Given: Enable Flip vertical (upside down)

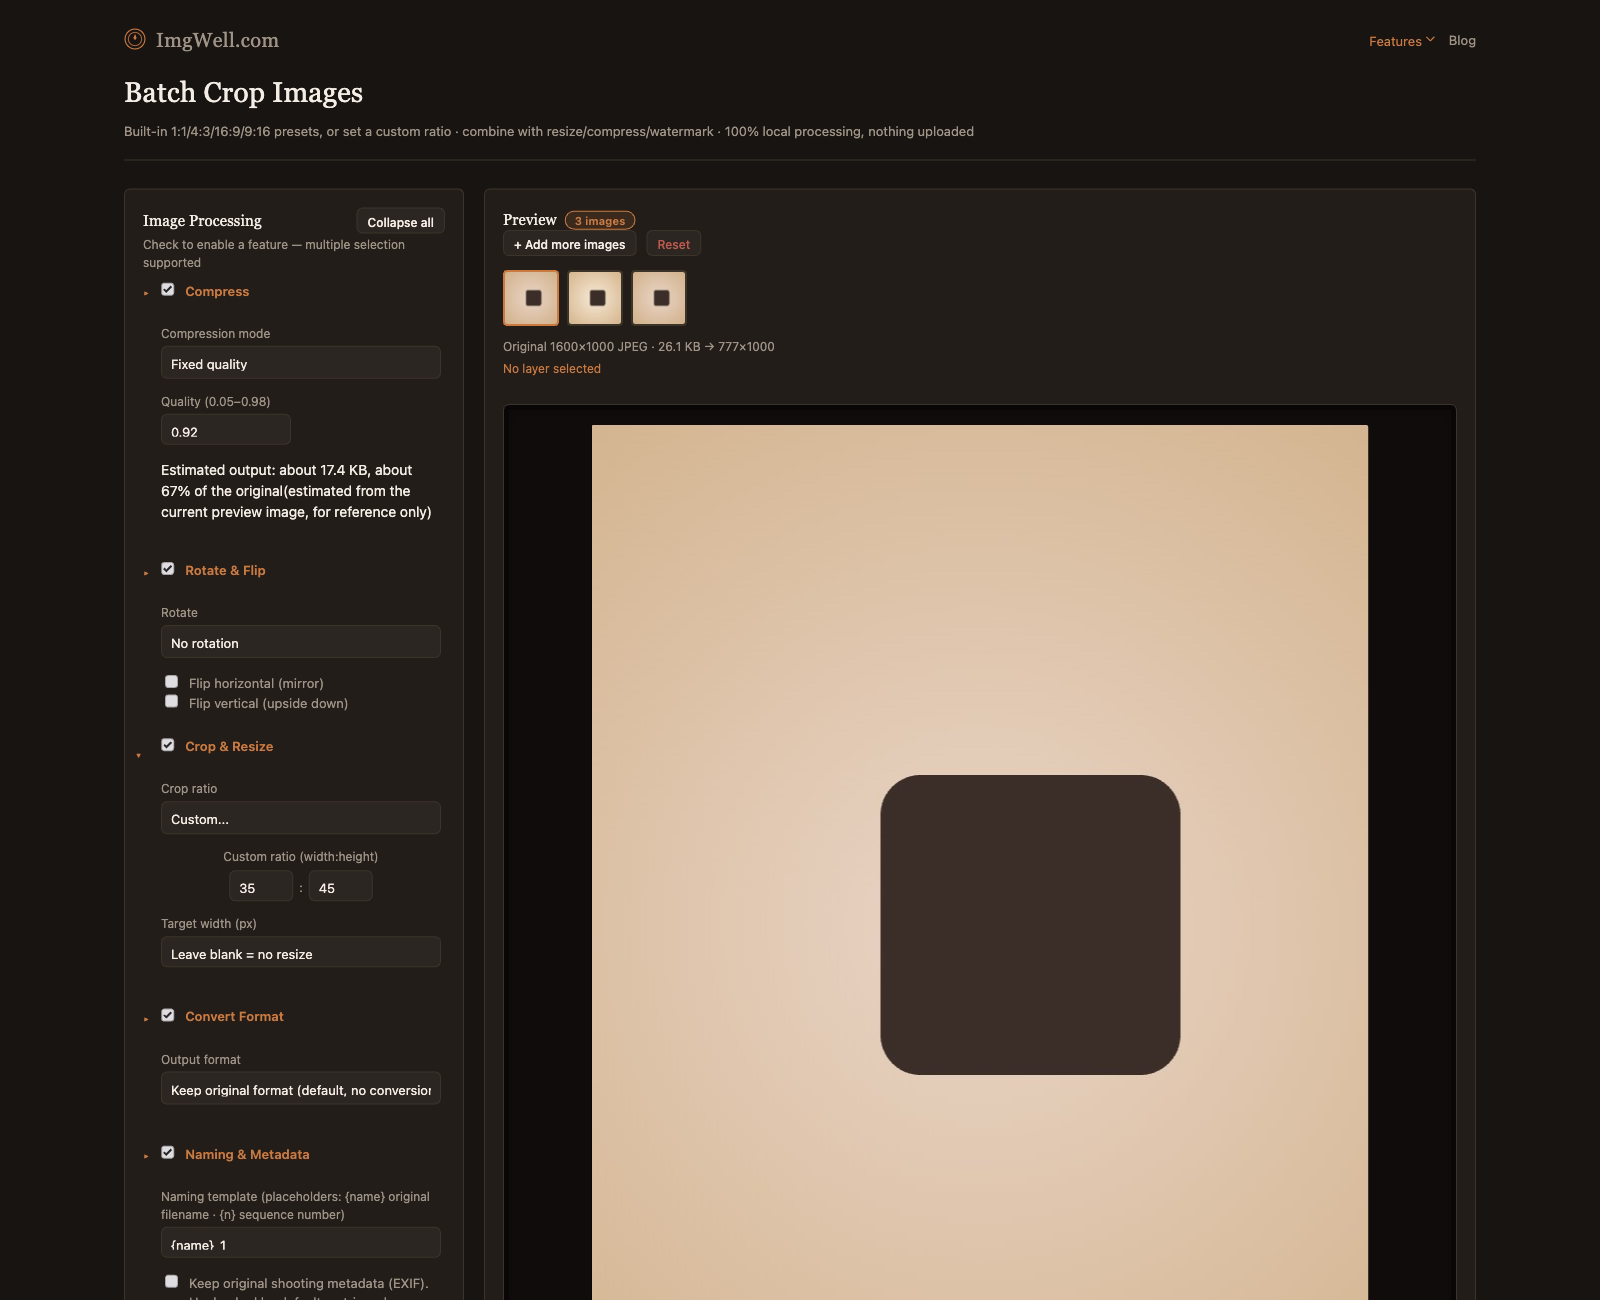Looking at the screenshot, I should point(172,702).
